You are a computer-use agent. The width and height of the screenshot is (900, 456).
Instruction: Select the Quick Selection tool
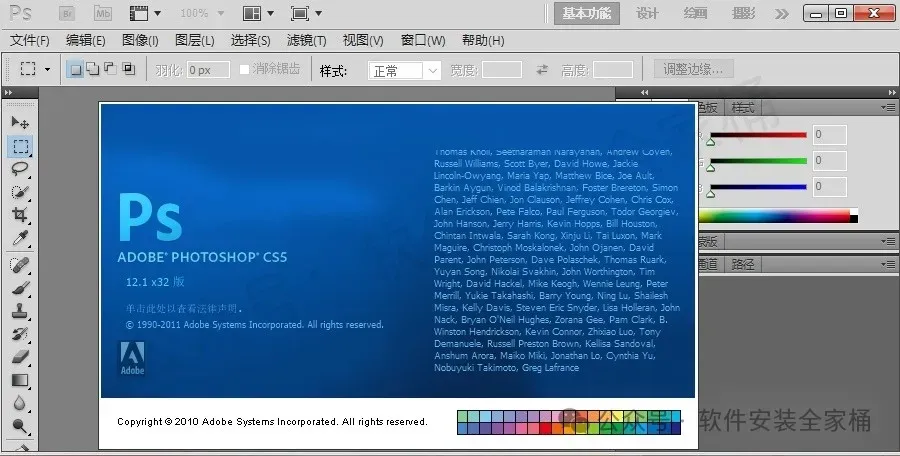20,192
